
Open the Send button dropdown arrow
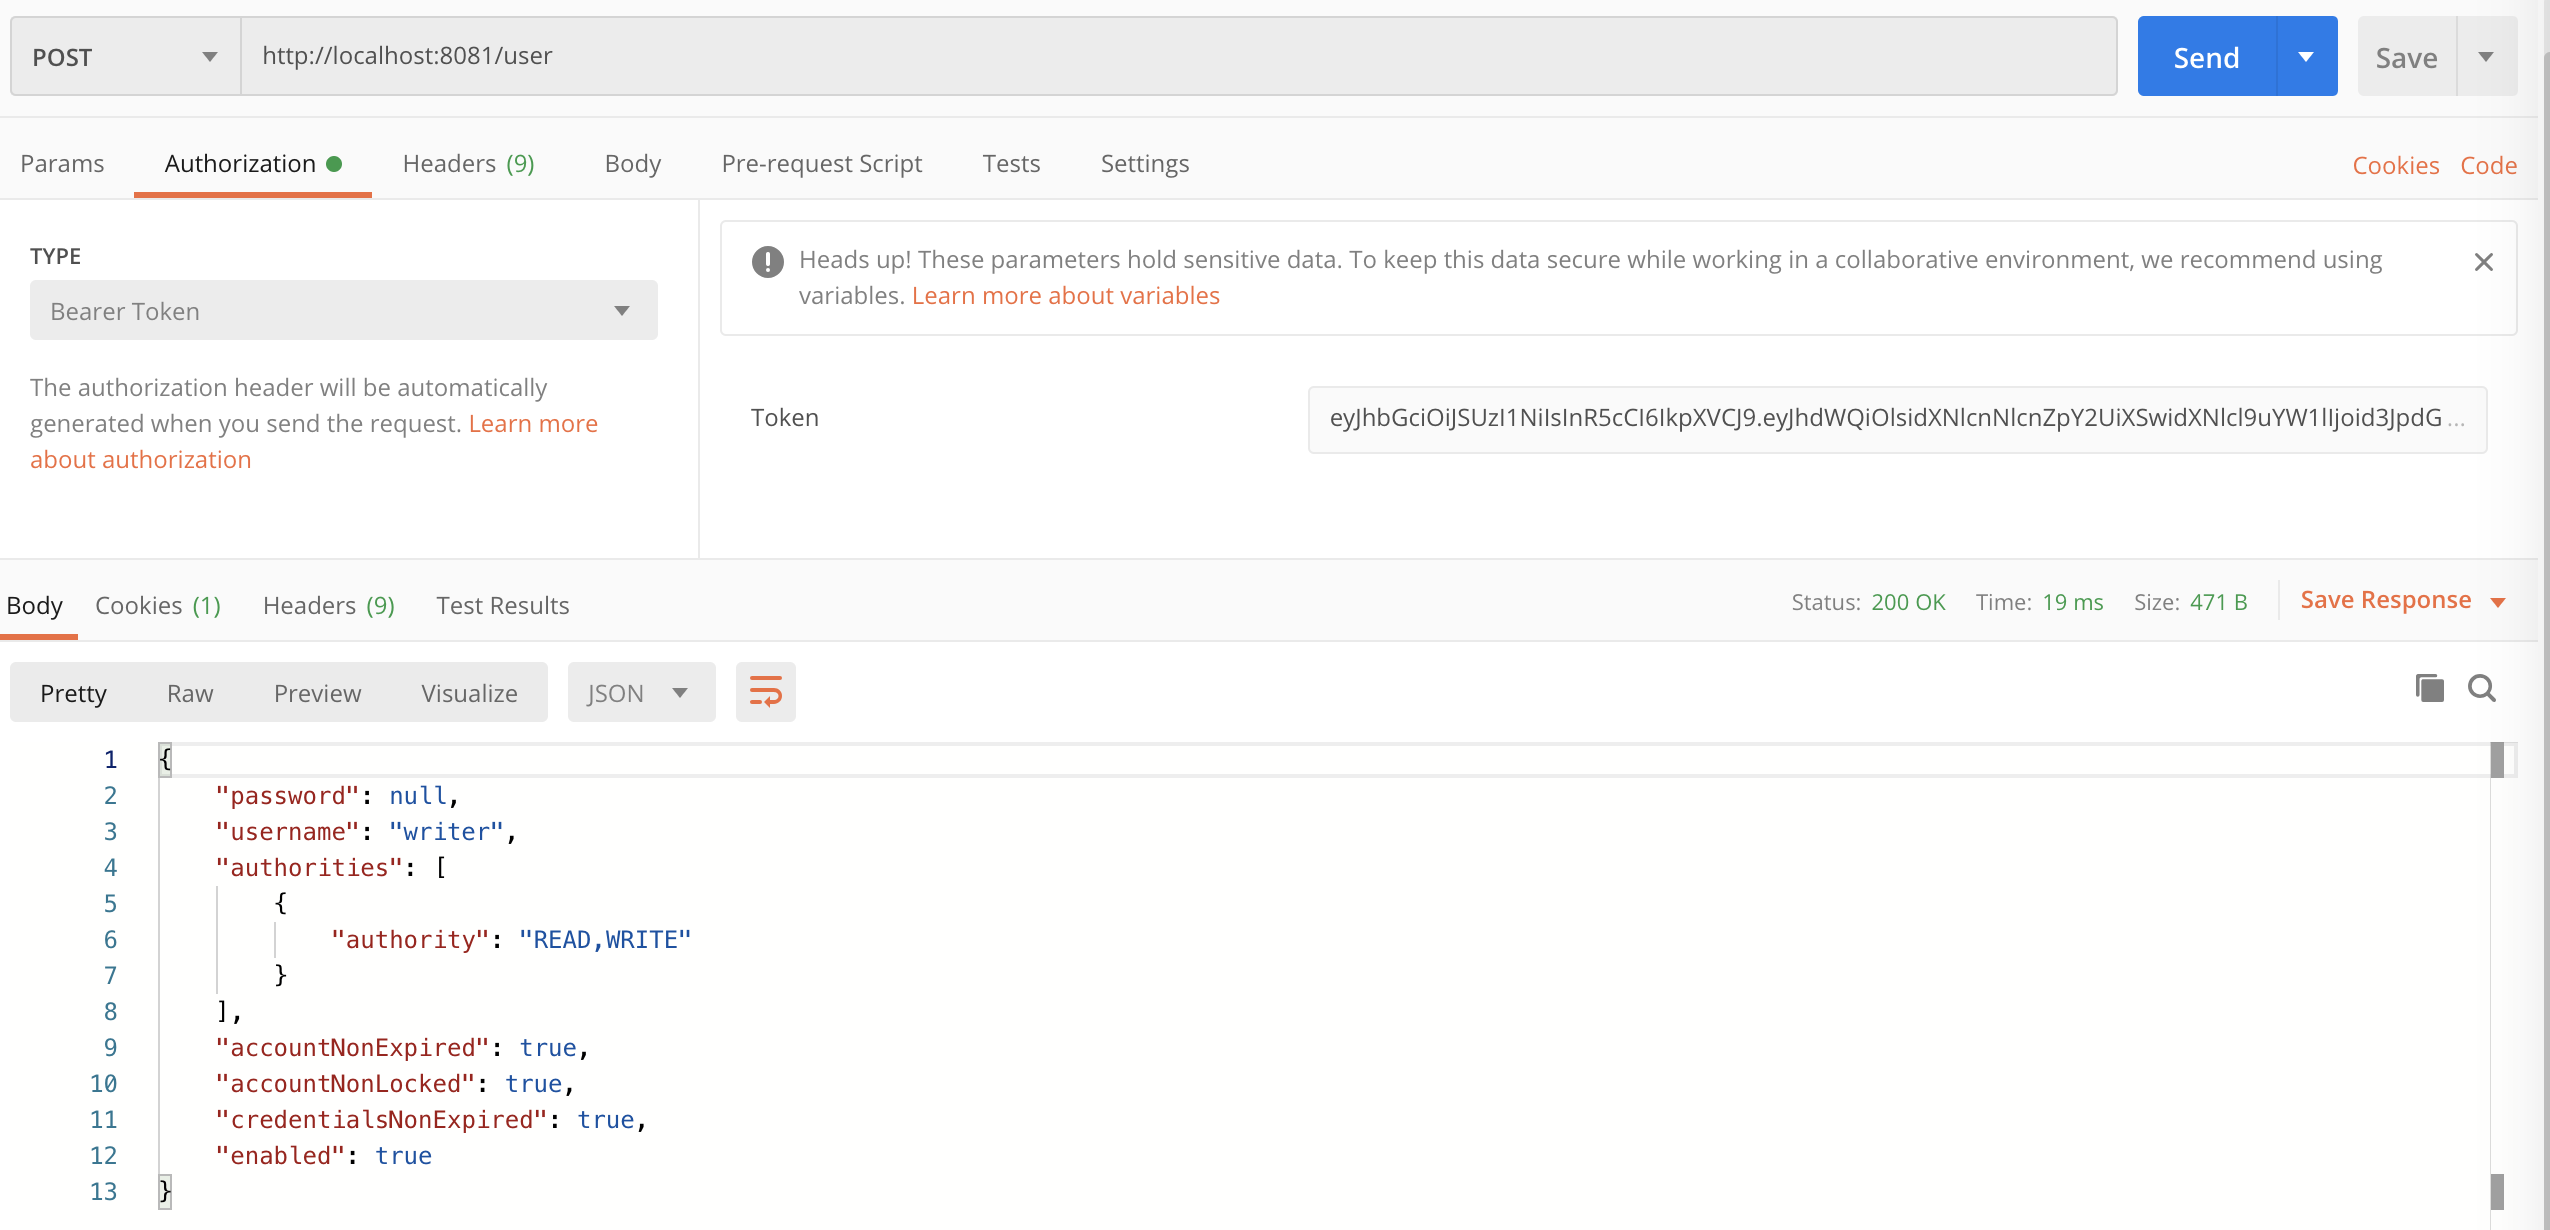click(2306, 57)
